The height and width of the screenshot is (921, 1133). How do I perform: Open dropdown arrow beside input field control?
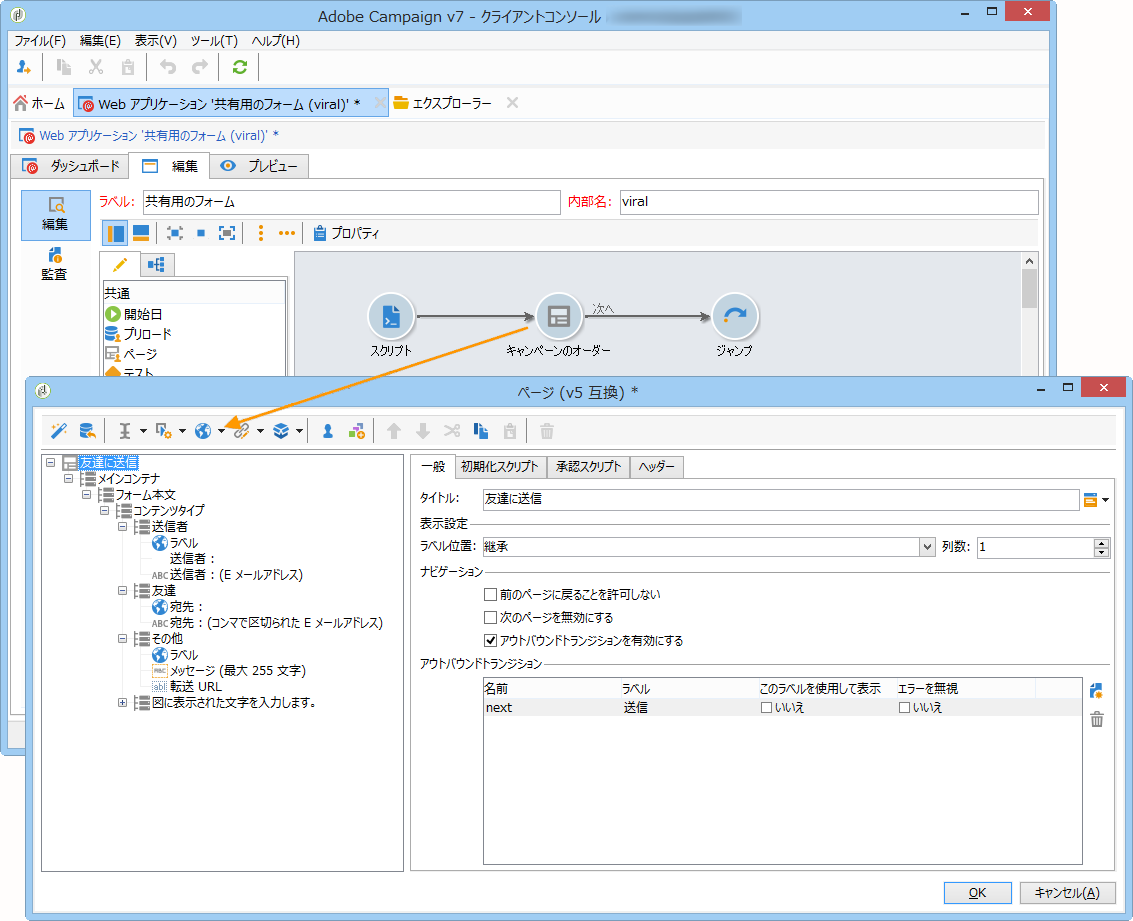pyautogui.click(x=143, y=431)
